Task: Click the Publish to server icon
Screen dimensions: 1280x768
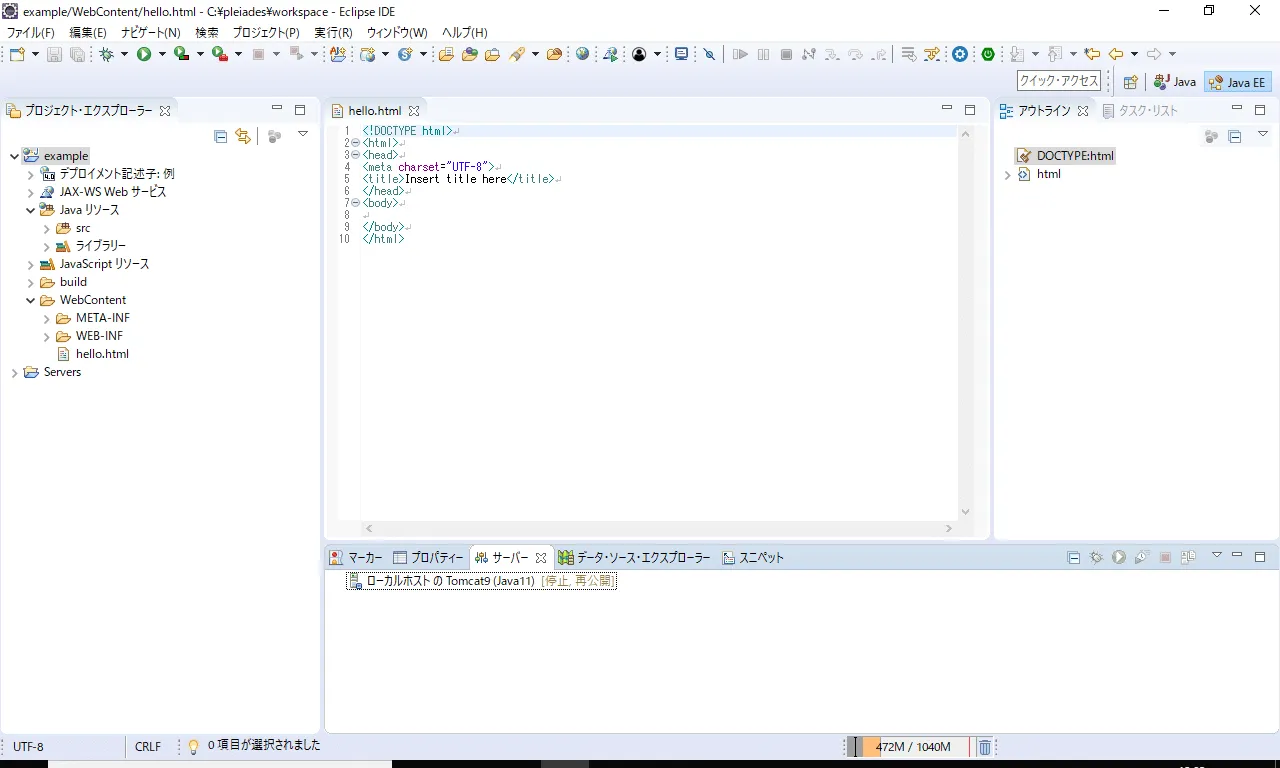Action: pos(1188,557)
